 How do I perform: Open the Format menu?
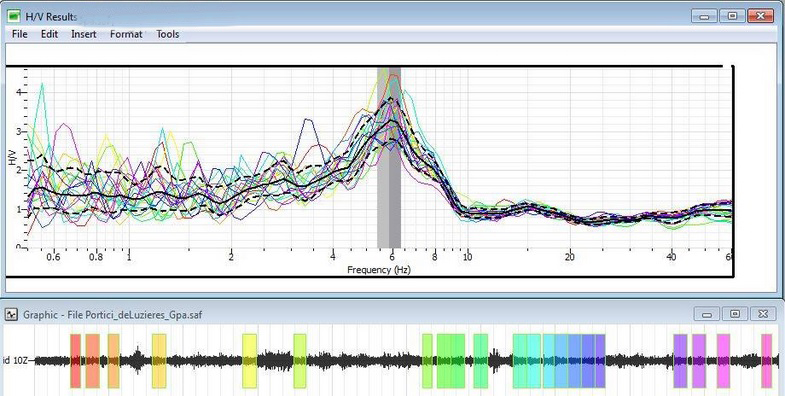pyautogui.click(x=126, y=34)
